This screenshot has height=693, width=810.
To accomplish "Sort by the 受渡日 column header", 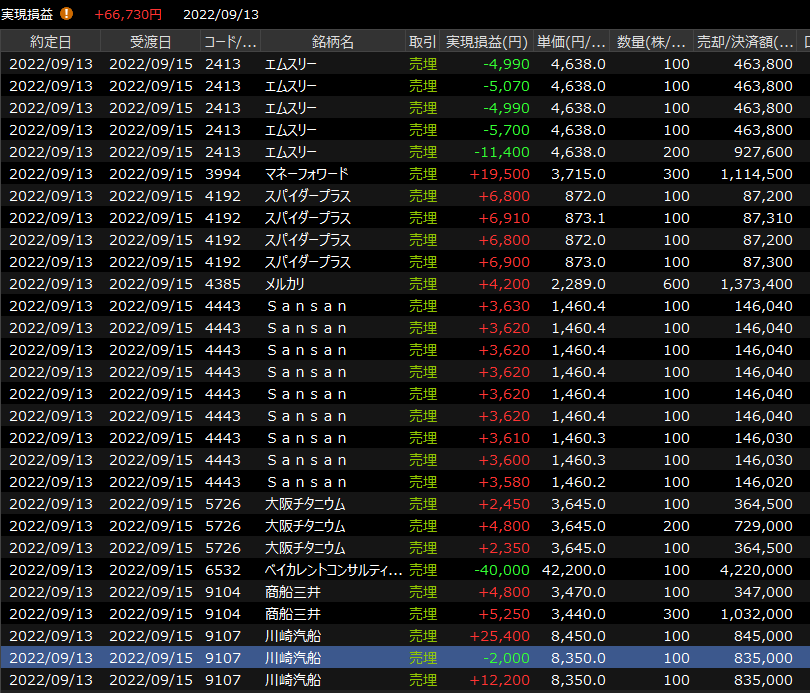I will click(x=150, y=42).
